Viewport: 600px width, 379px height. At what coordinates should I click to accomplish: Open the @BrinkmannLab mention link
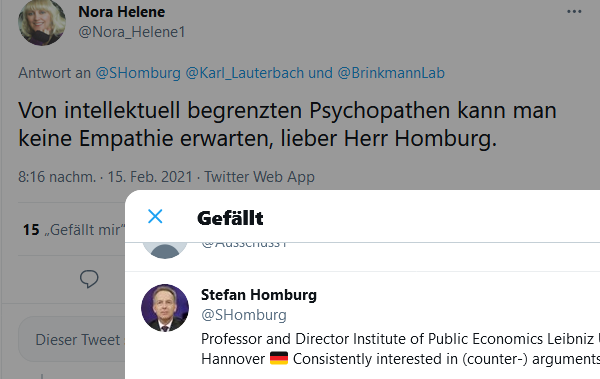391,73
